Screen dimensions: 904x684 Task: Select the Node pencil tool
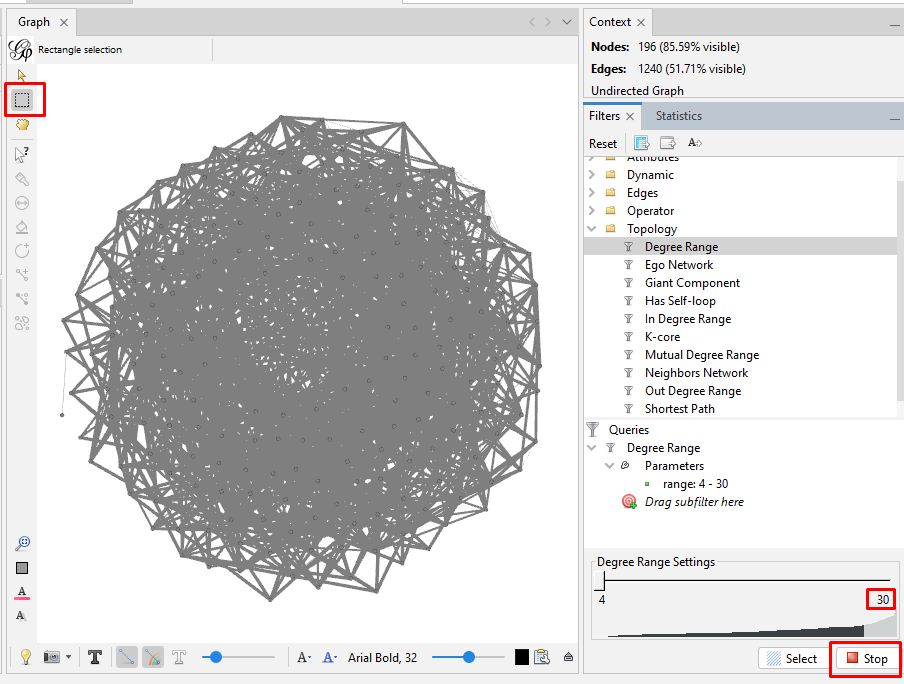(x=22, y=251)
